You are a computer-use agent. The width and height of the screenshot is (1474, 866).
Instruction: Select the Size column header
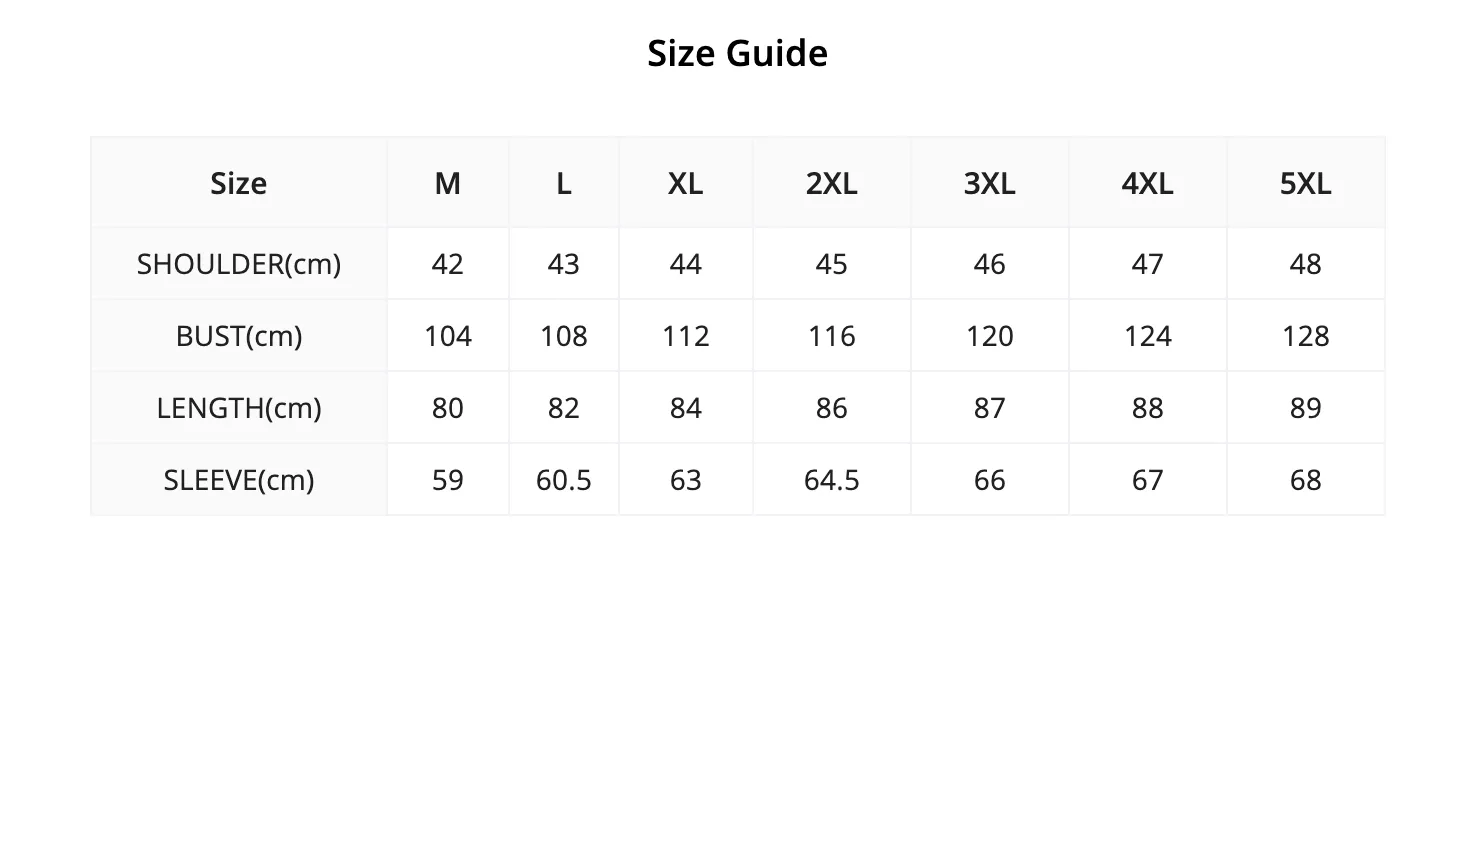(x=239, y=183)
